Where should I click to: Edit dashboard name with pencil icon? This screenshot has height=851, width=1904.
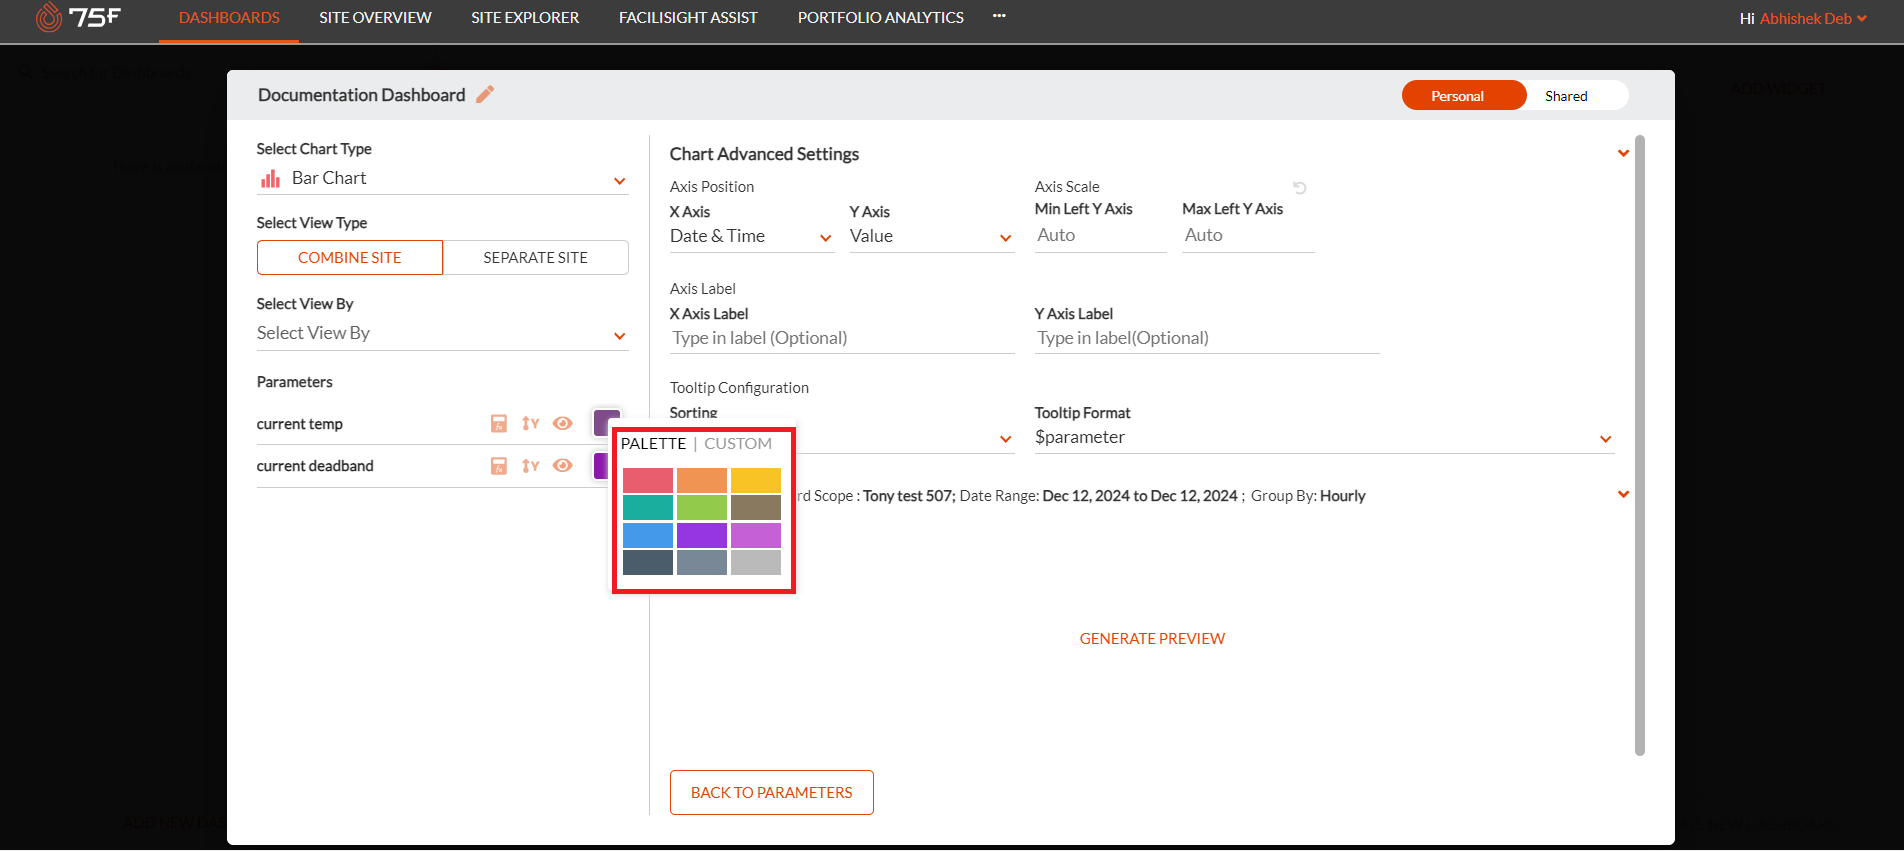pos(485,95)
